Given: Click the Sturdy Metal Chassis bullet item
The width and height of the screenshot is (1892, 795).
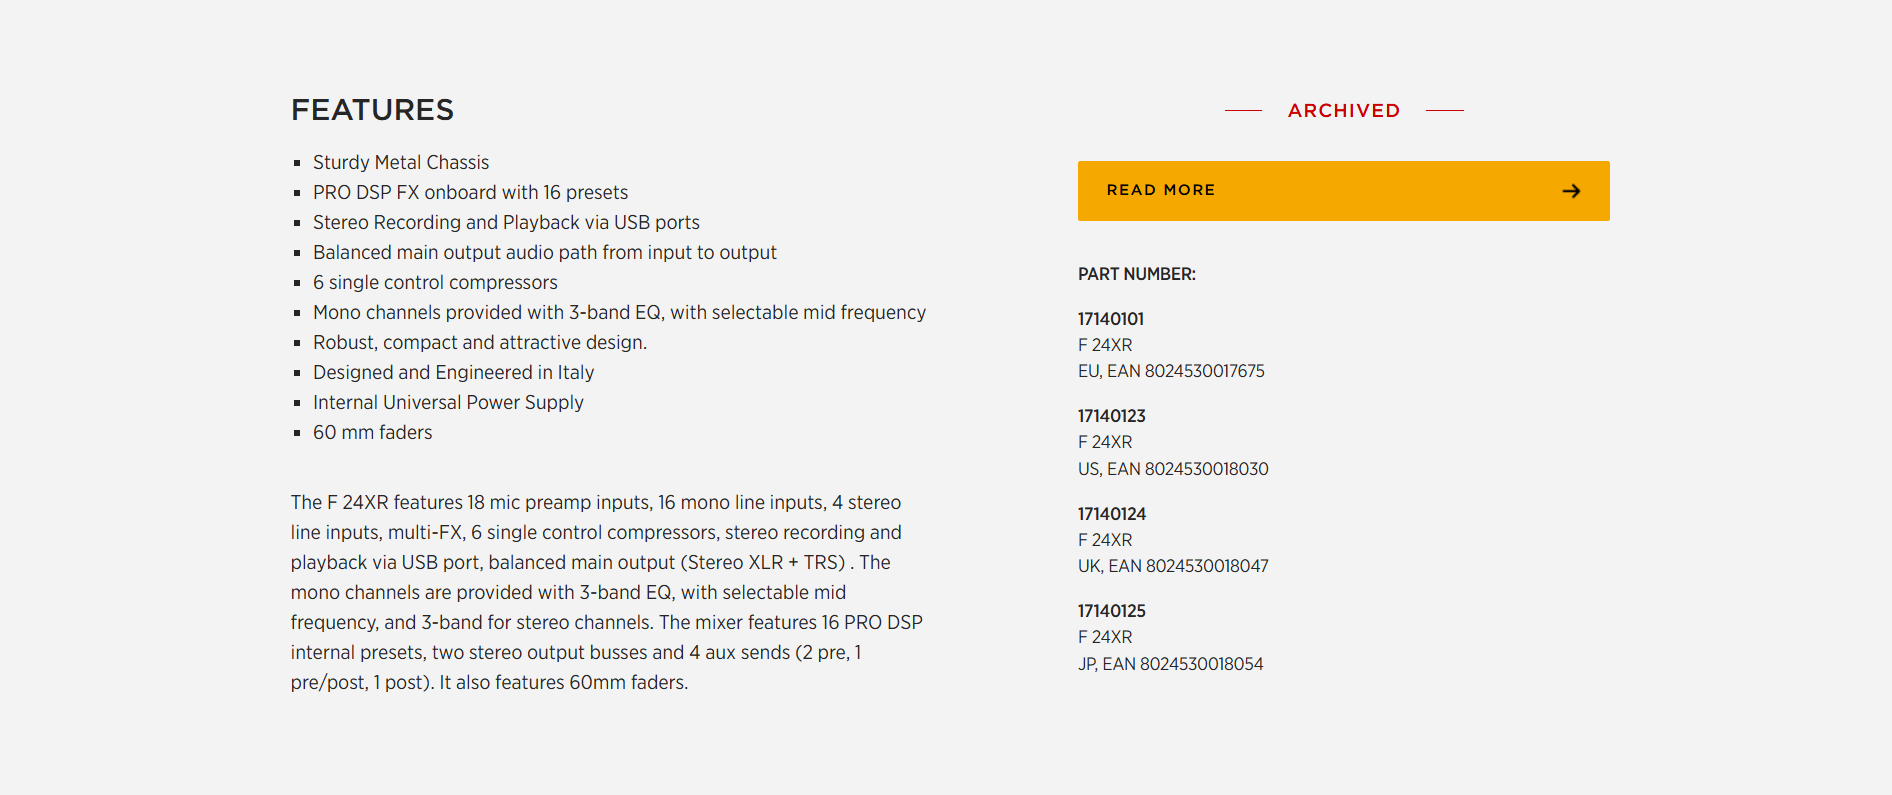Looking at the screenshot, I should (x=401, y=162).
